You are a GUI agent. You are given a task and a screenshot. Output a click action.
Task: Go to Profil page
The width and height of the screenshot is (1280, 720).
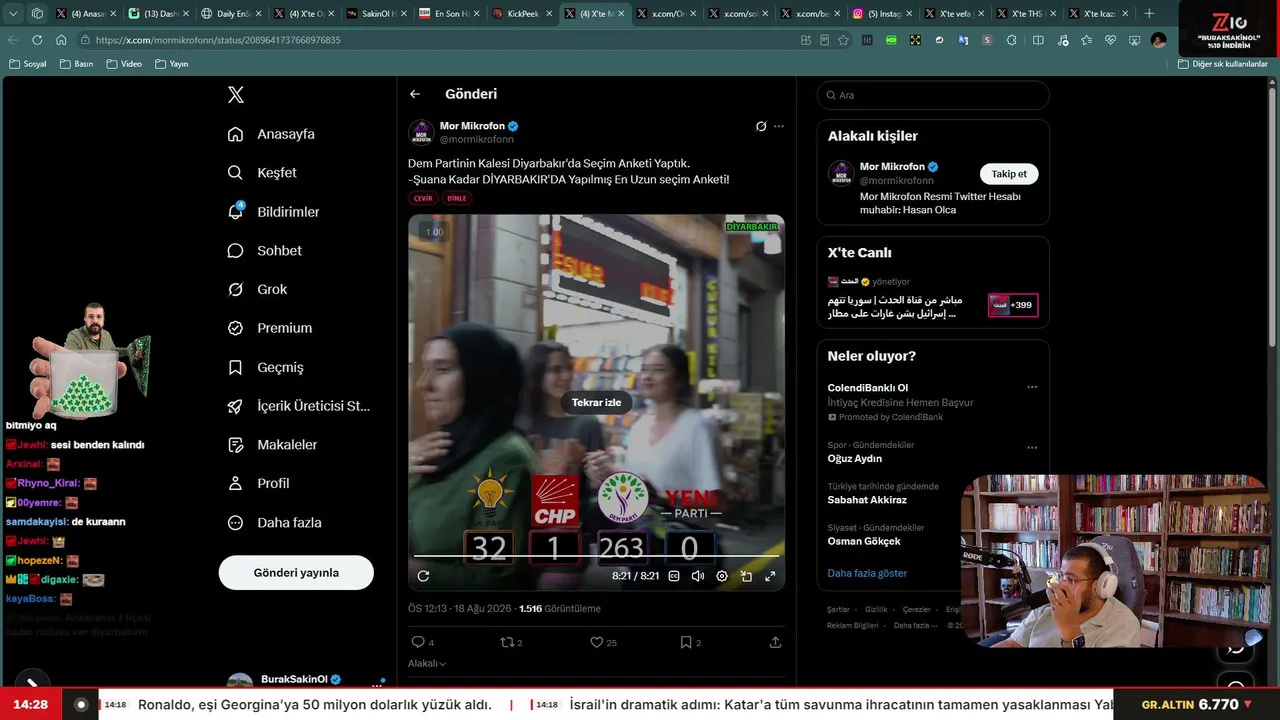(x=258, y=484)
